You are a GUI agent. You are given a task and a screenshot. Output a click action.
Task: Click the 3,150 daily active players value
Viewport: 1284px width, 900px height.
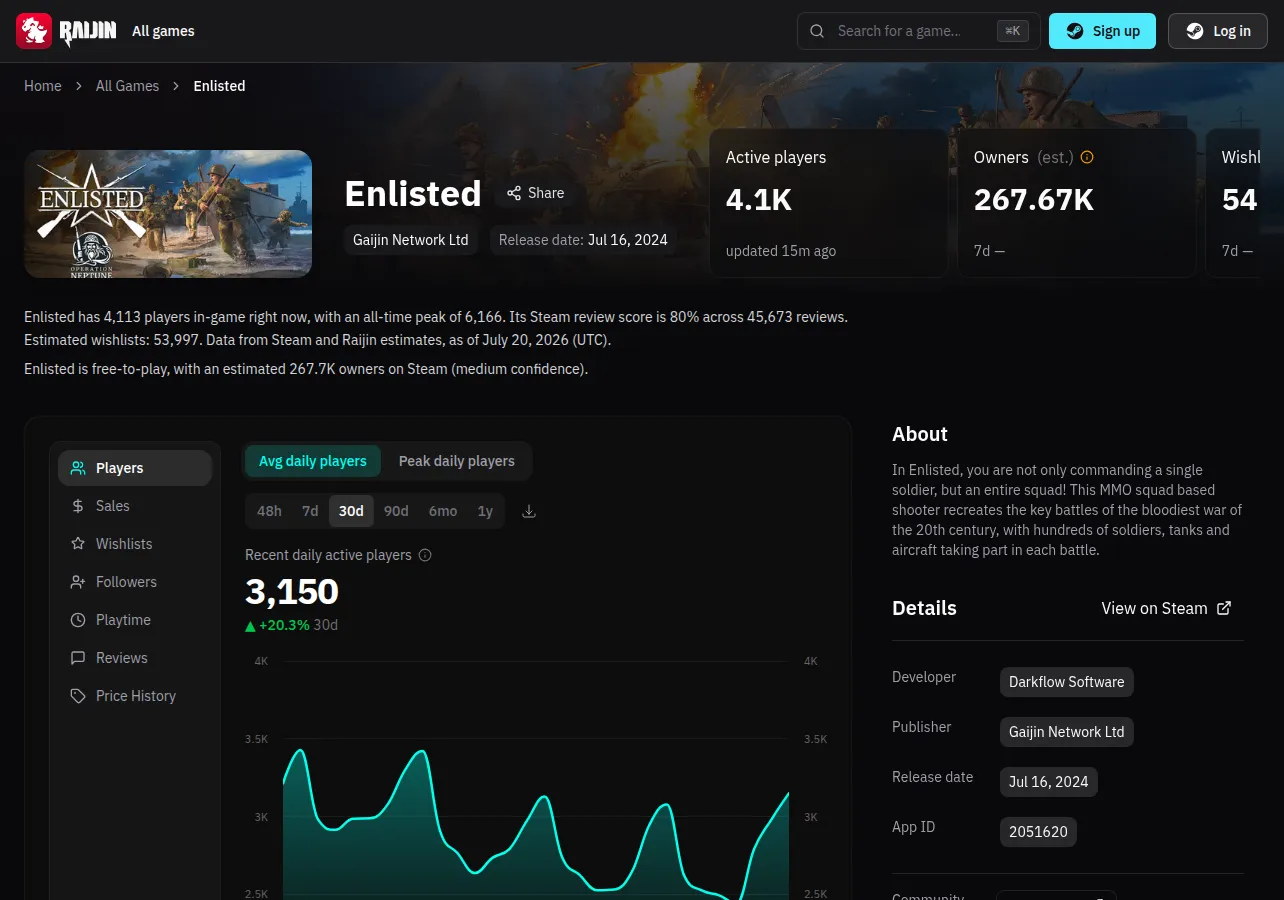click(x=292, y=592)
